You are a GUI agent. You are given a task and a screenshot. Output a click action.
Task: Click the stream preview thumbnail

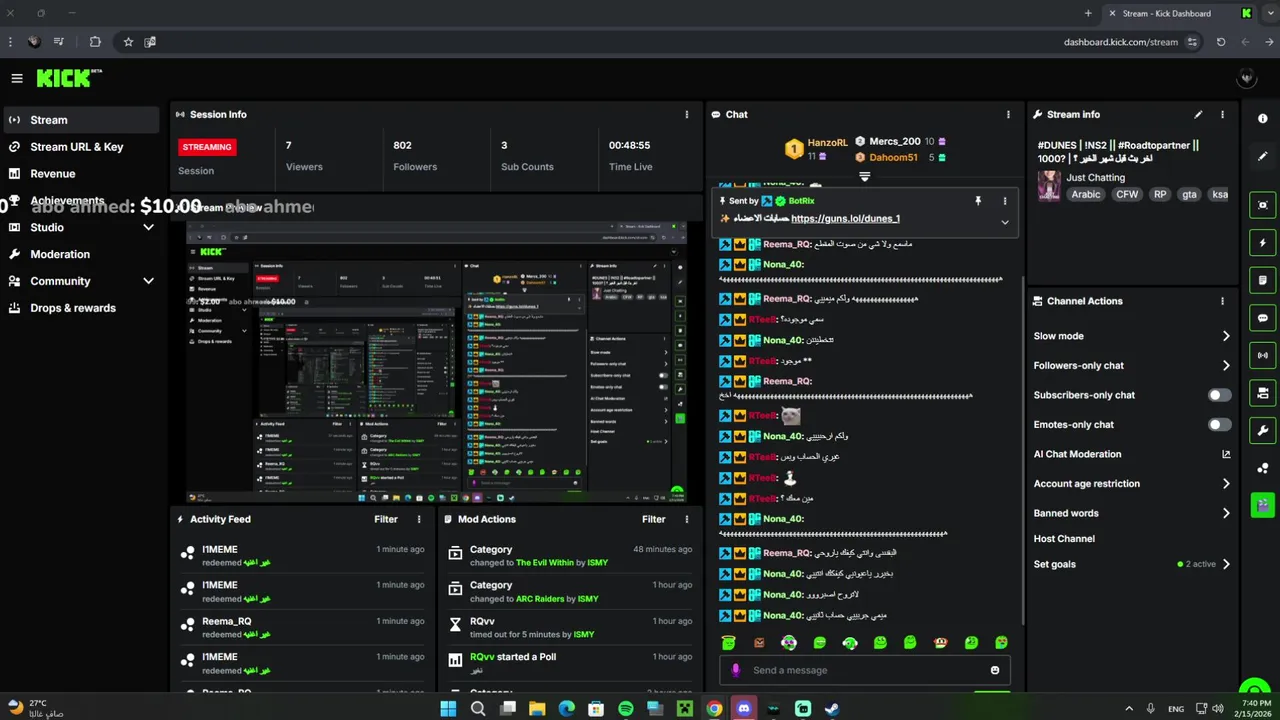click(436, 361)
